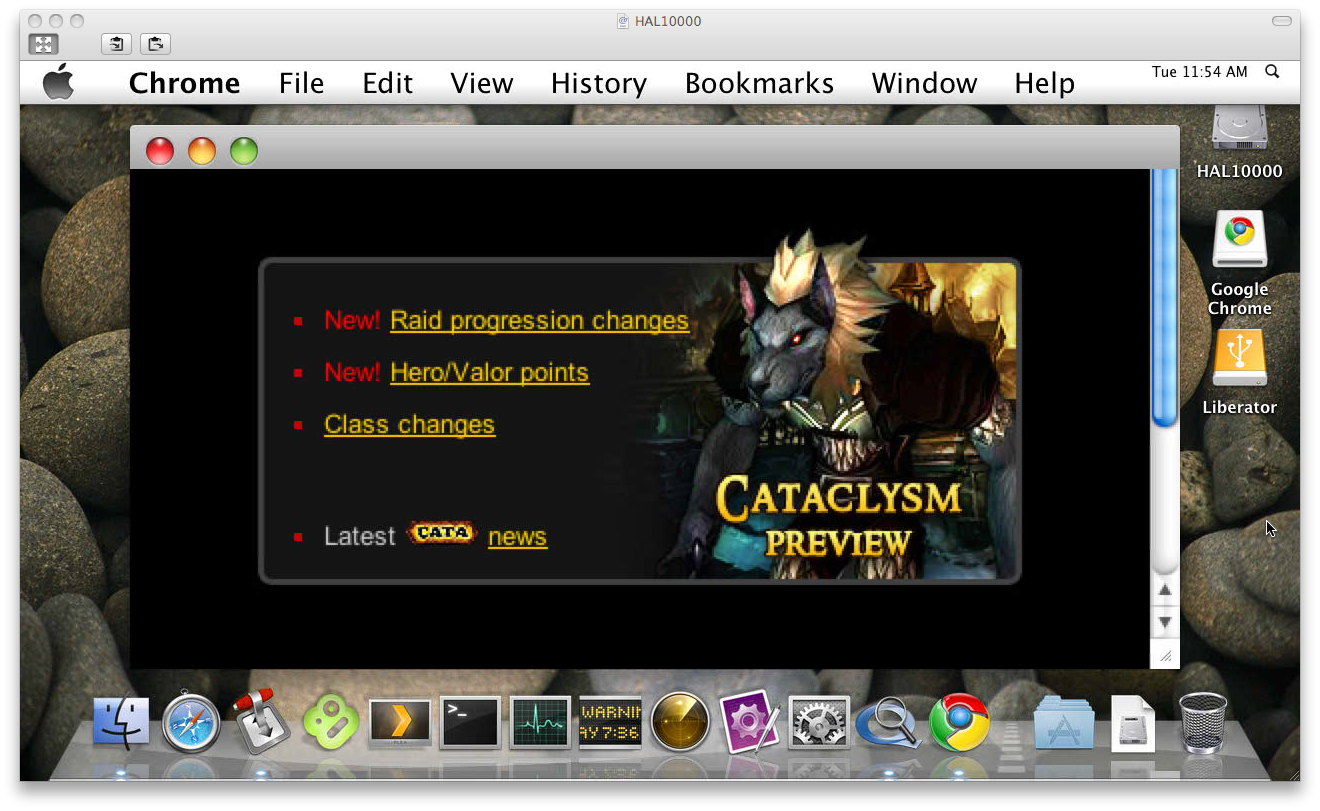The height and width of the screenshot is (811, 1320).
Task: Open System Preferences gear in dock
Action: (818, 722)
